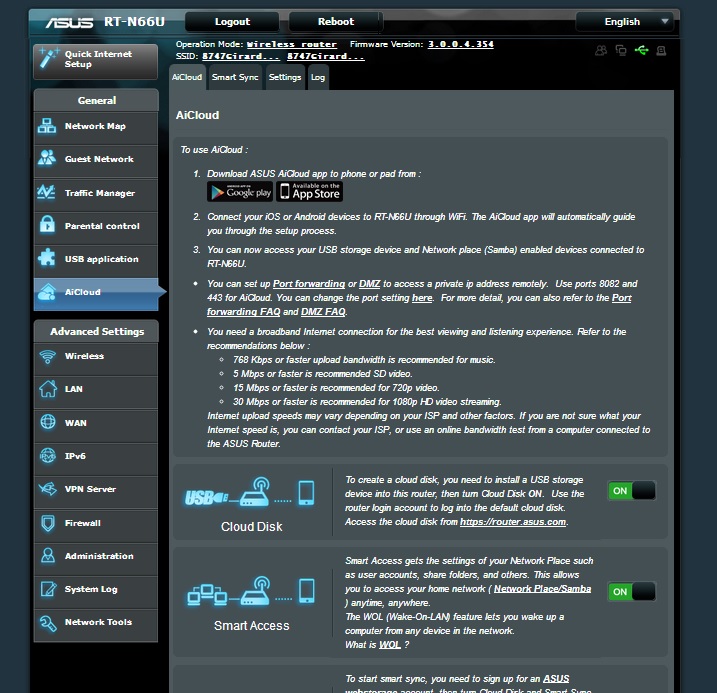Screen dimensions: 717x693
Task: Click the Logout button
Action: point(232,21)
